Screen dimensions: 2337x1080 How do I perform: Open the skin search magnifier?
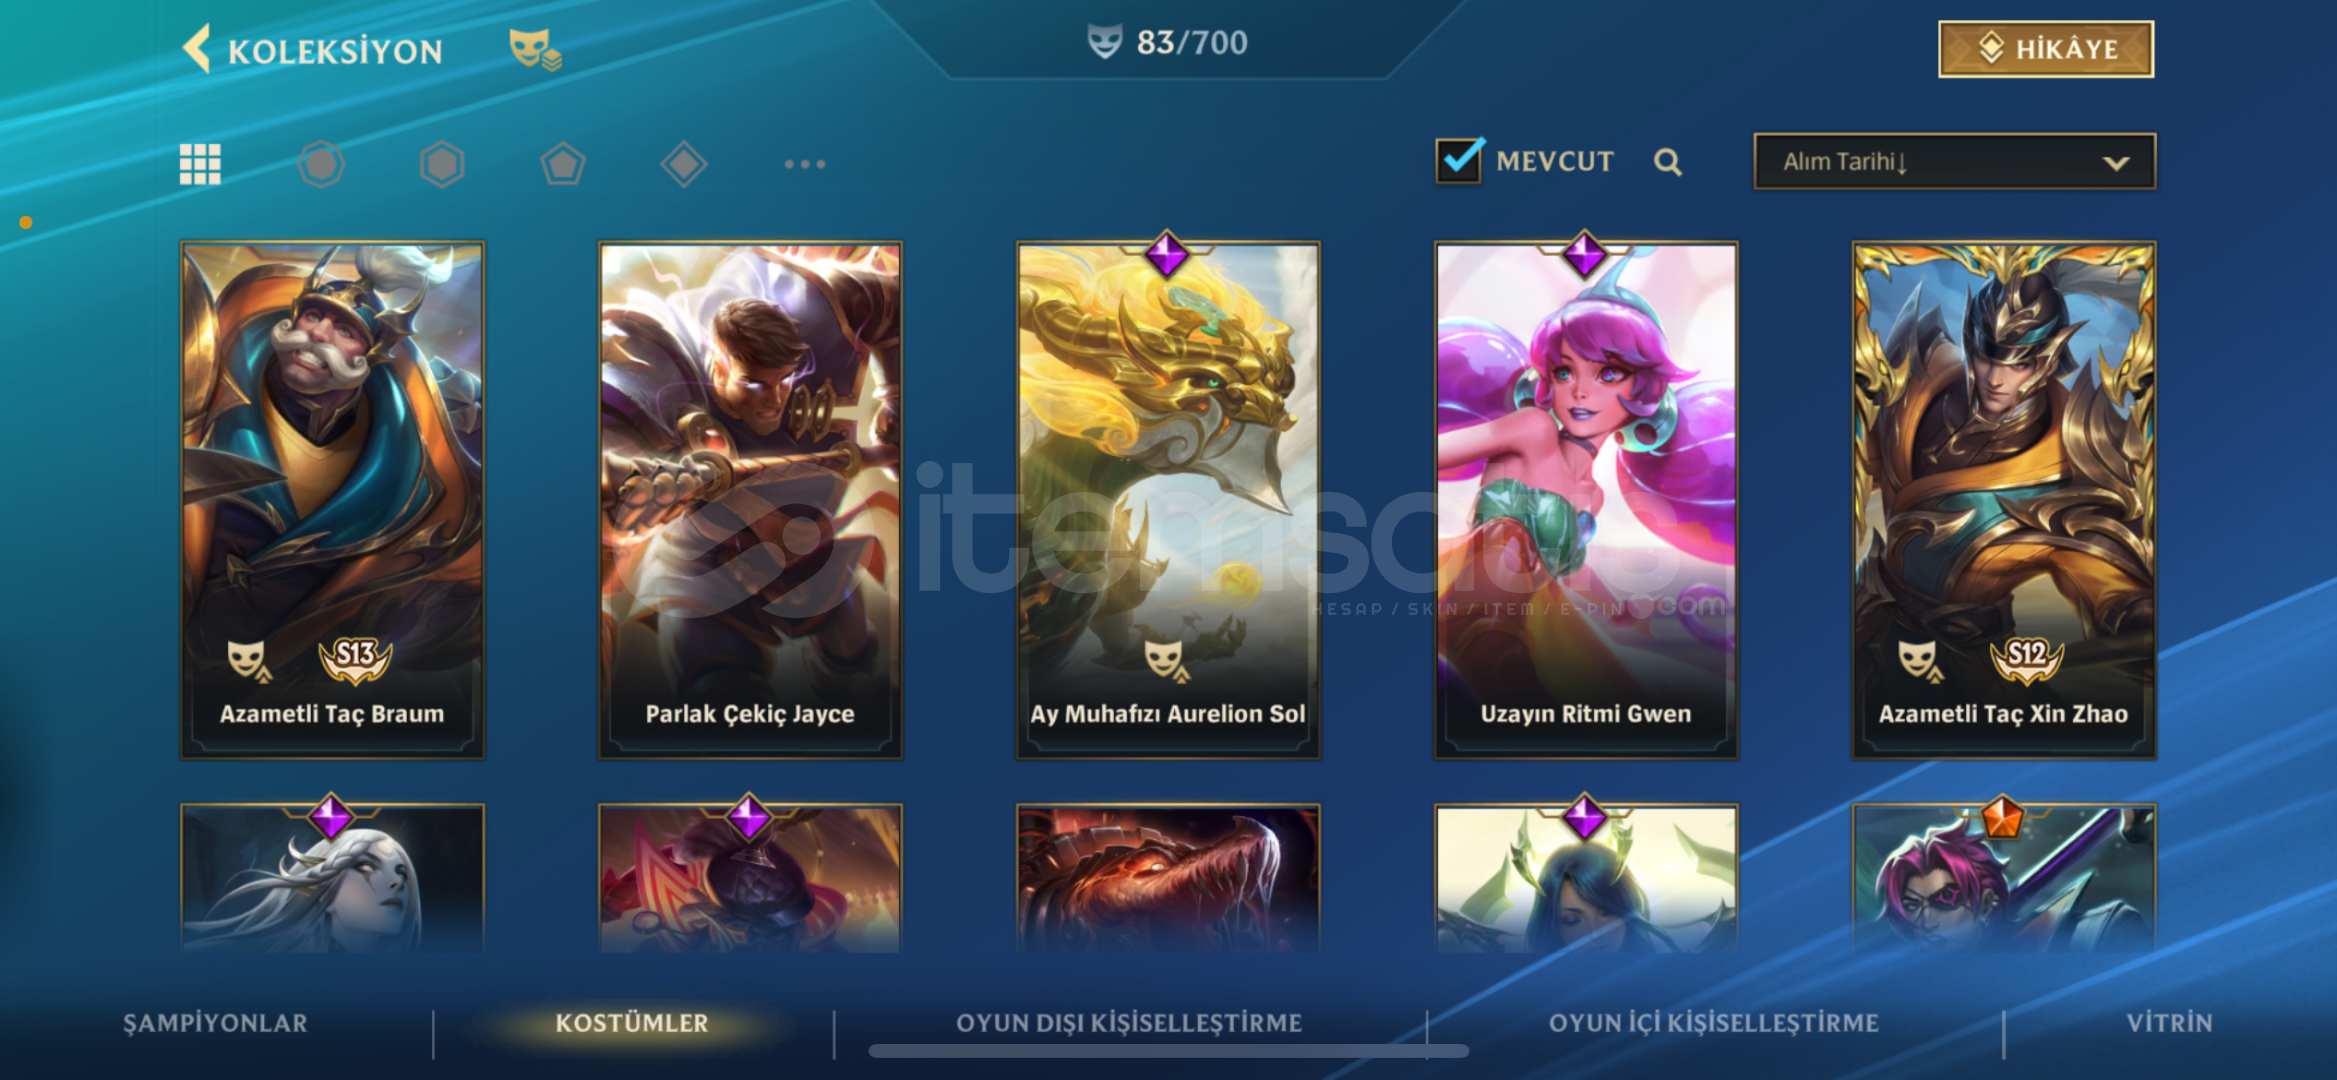click(1667, 162)
